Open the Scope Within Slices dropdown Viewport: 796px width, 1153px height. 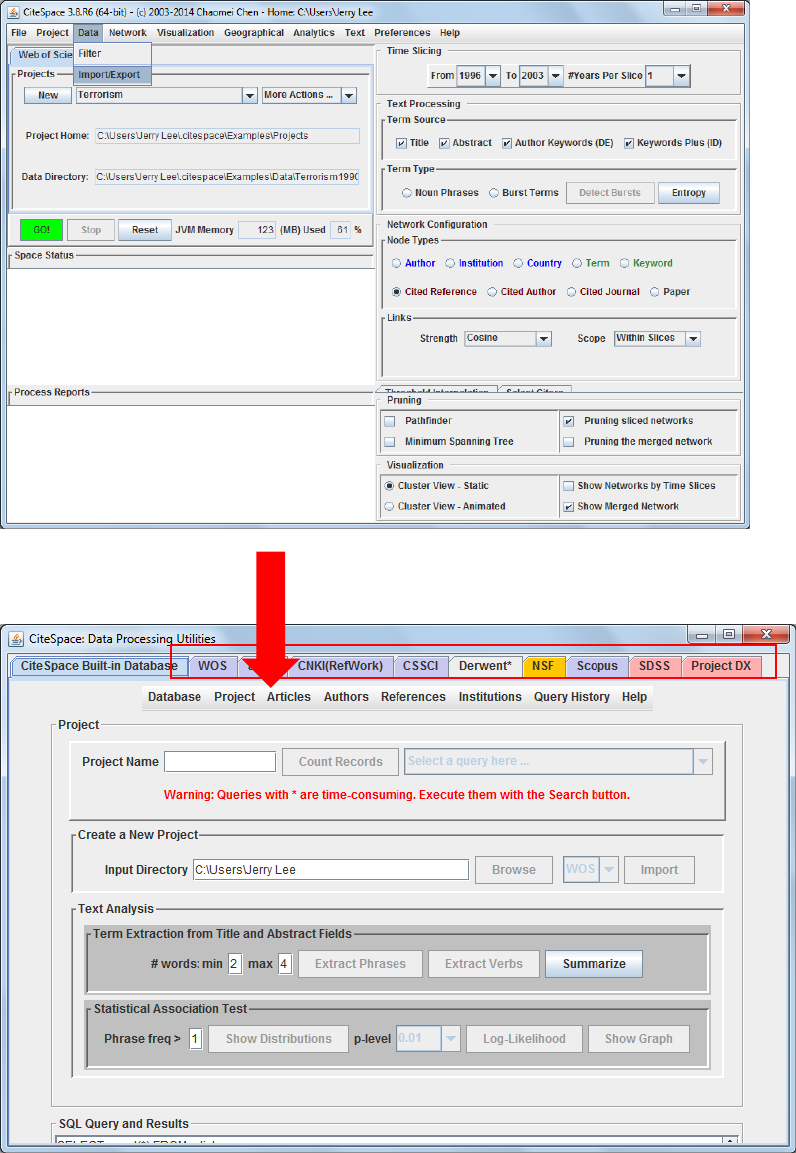692,338
